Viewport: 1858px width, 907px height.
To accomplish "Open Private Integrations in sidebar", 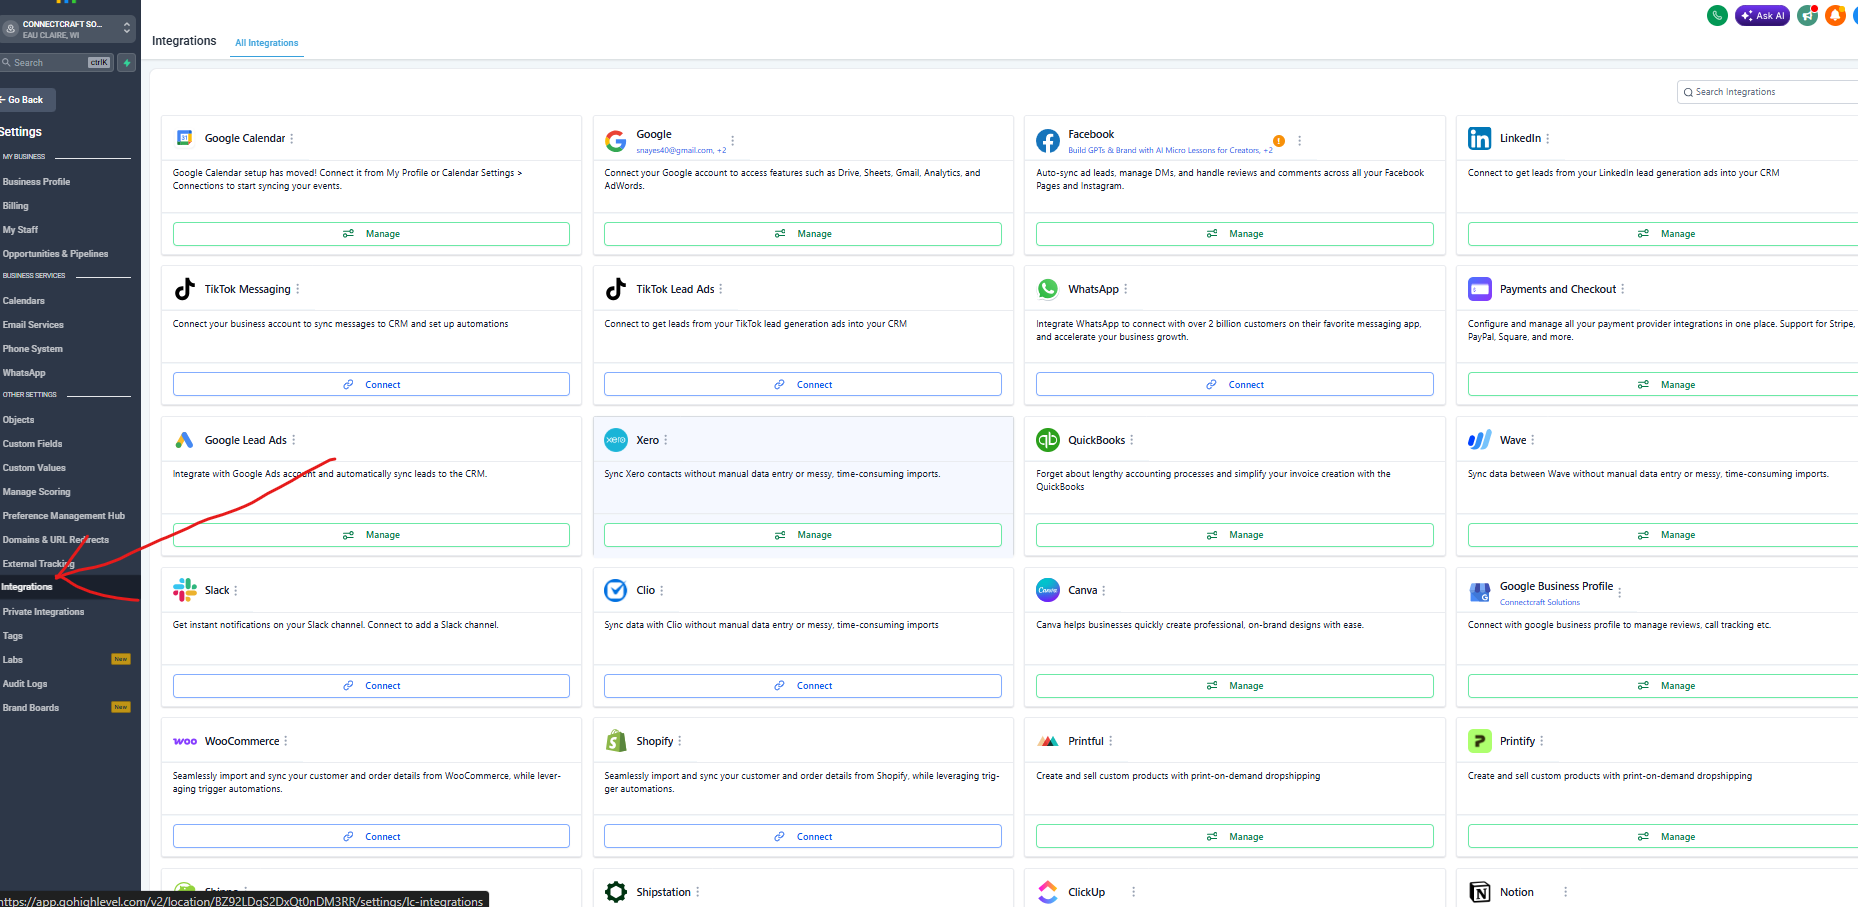I will [x=43, y=612].
